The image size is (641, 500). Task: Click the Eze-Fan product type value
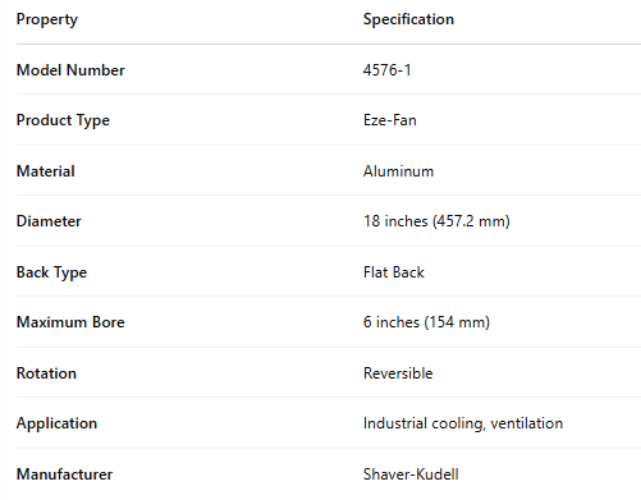click(387, 120)
